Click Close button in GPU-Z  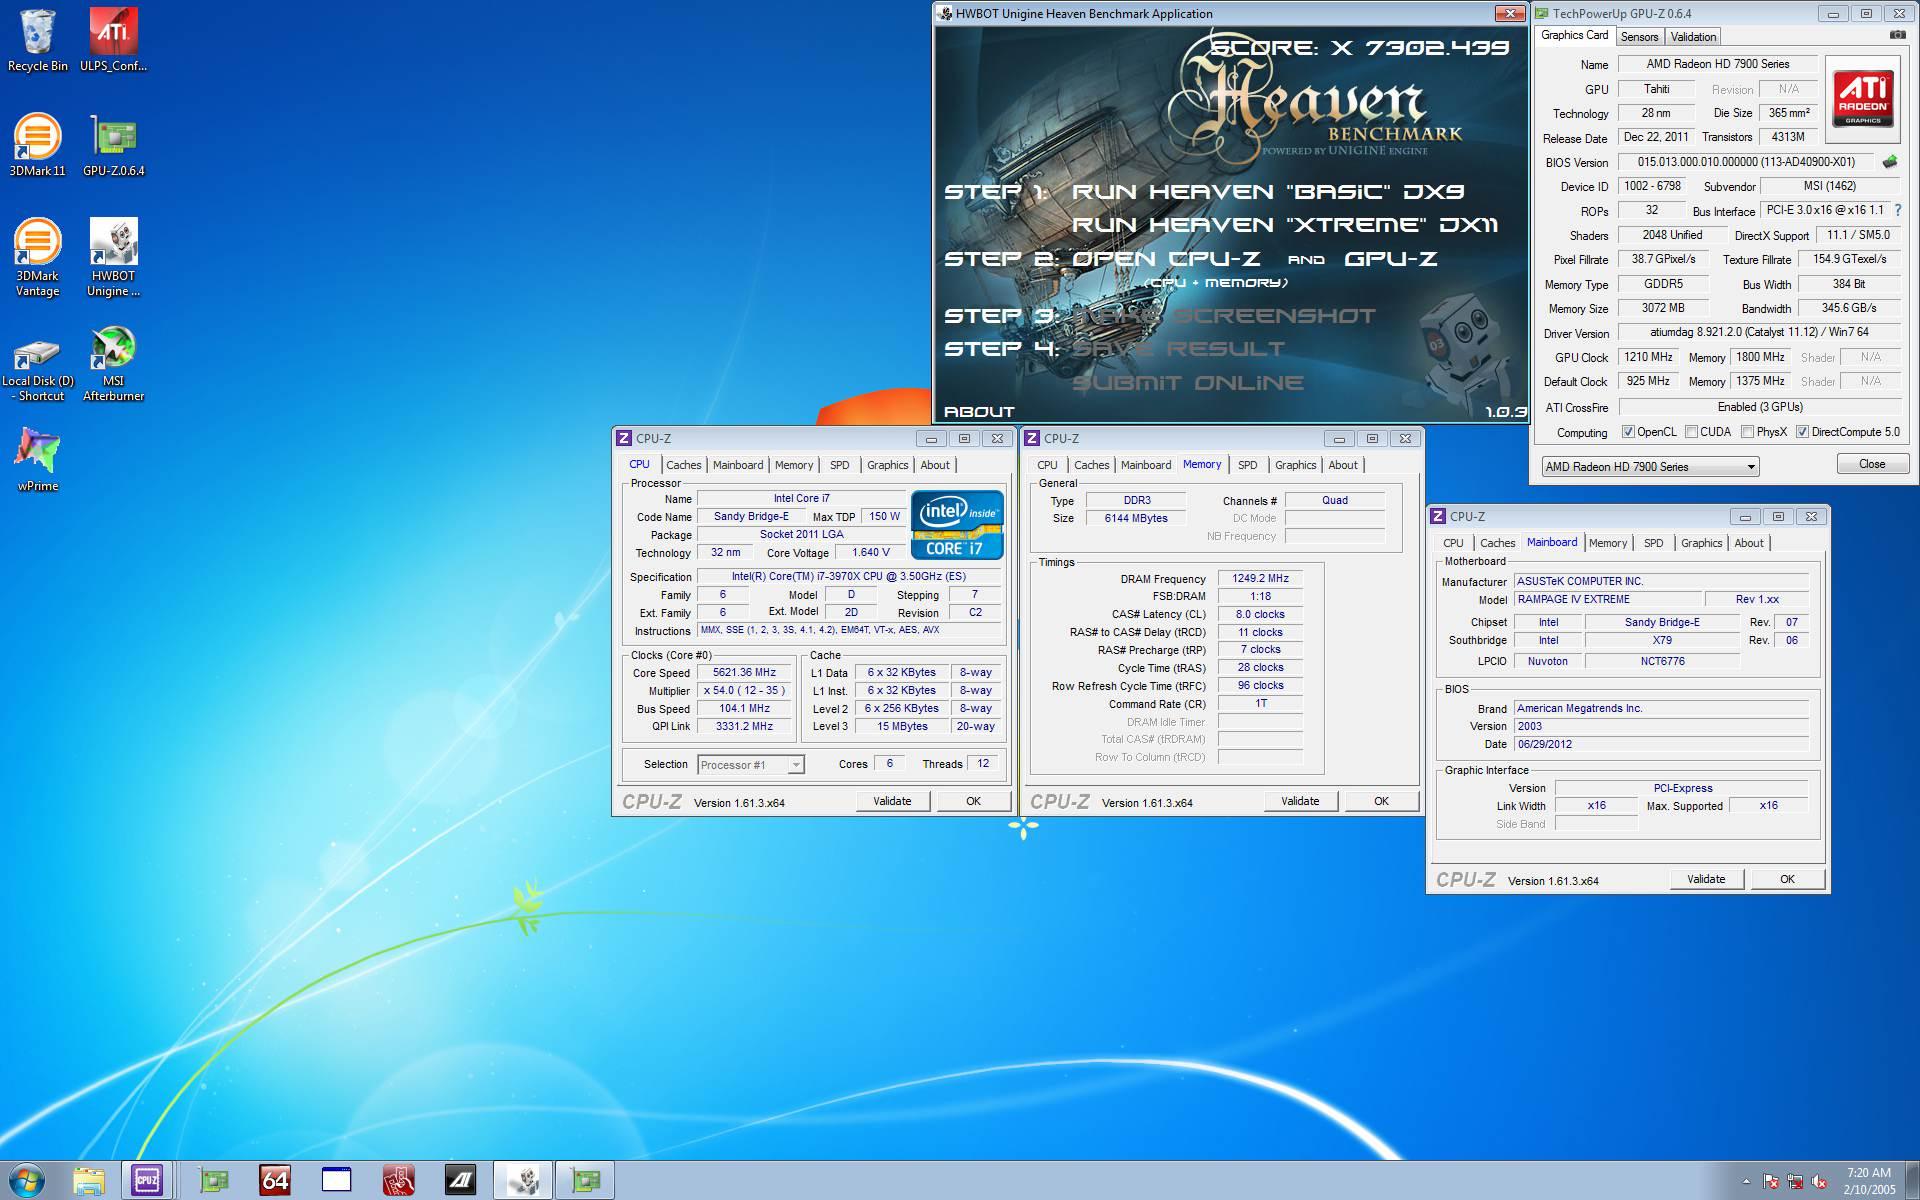click(1872, 464)
